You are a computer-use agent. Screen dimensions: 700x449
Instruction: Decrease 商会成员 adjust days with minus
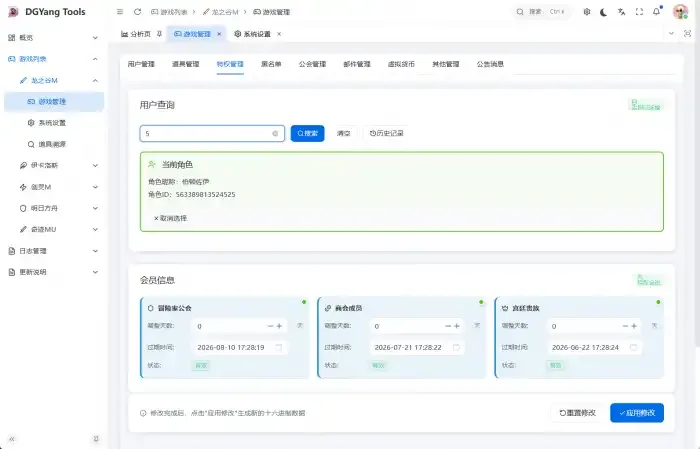point(447,326)
